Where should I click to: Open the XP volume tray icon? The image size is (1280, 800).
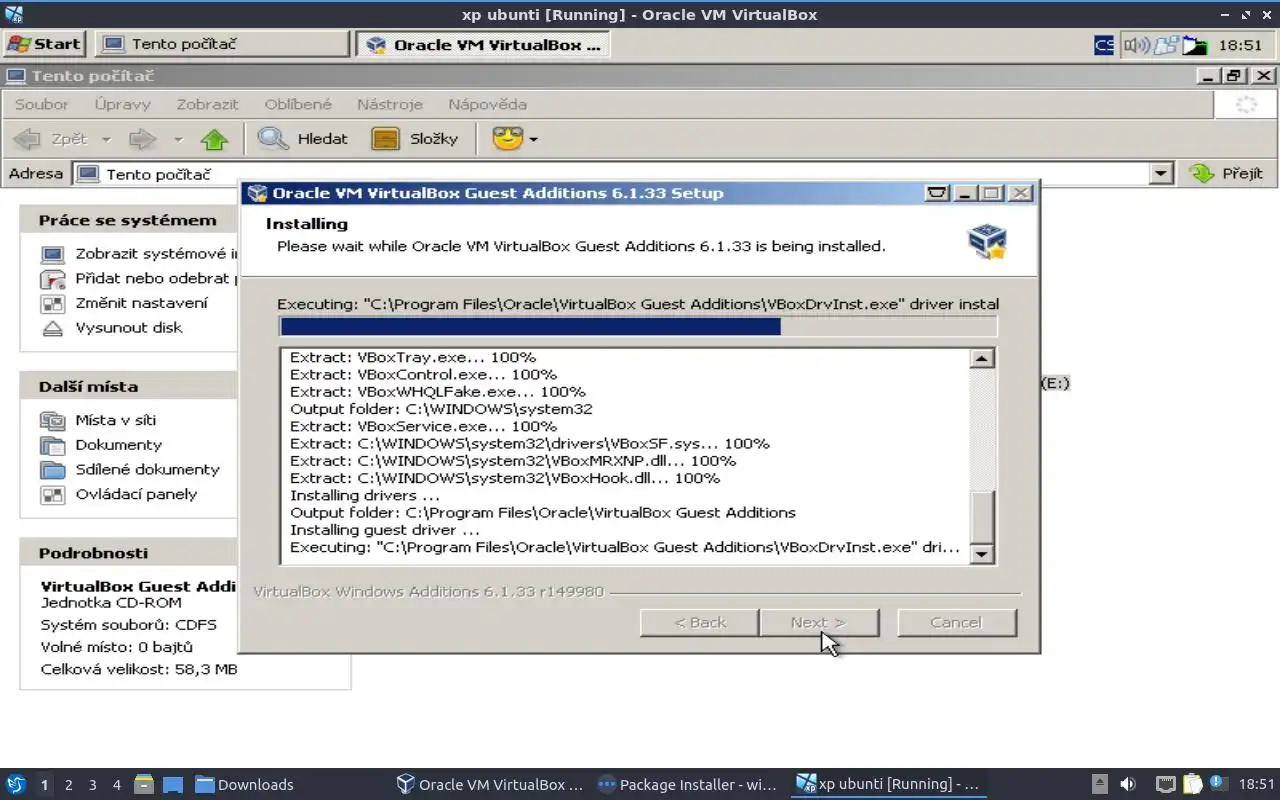pyautogui.click(x=1136, y=45)
